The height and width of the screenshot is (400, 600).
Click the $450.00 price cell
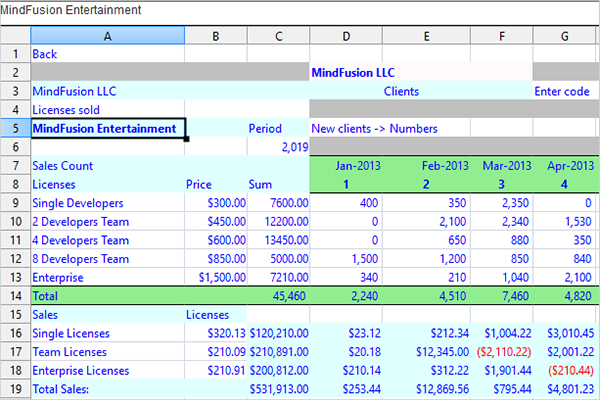(x=216, y=222)
